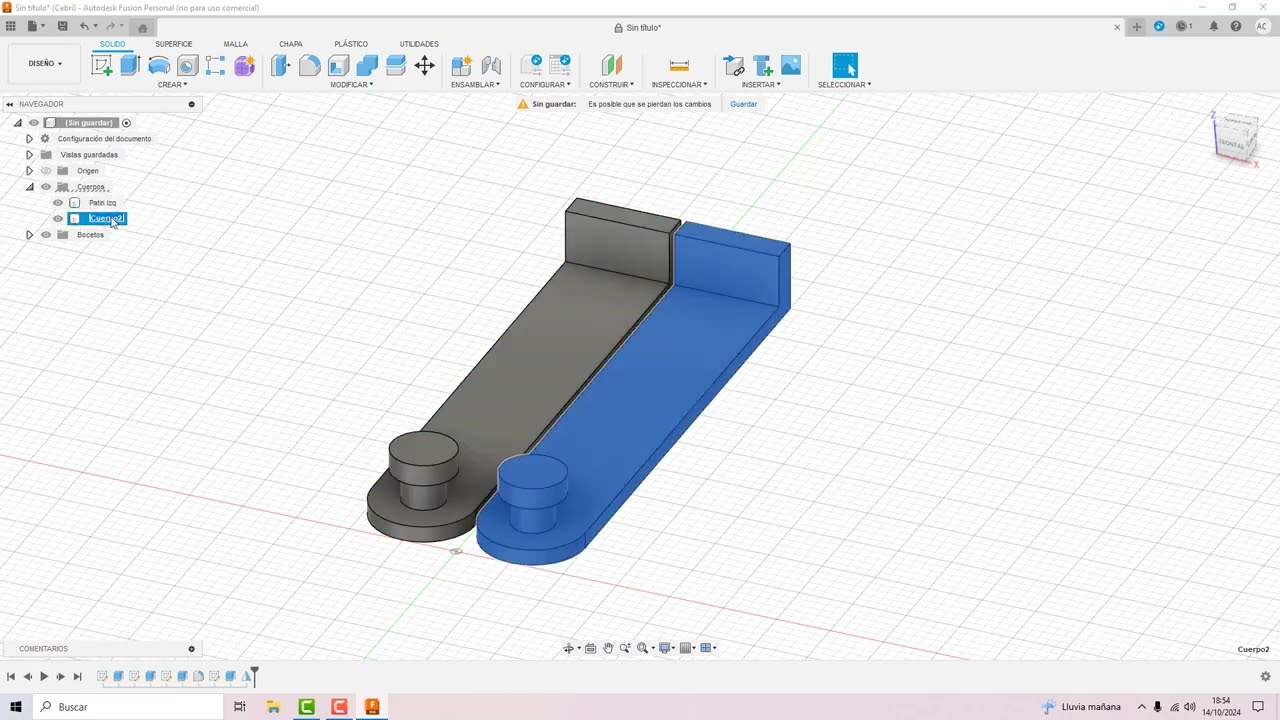Open the DISEÑO workspace dropdown
The width and height of the screenshot is (1280, 720).
[45, 63]
